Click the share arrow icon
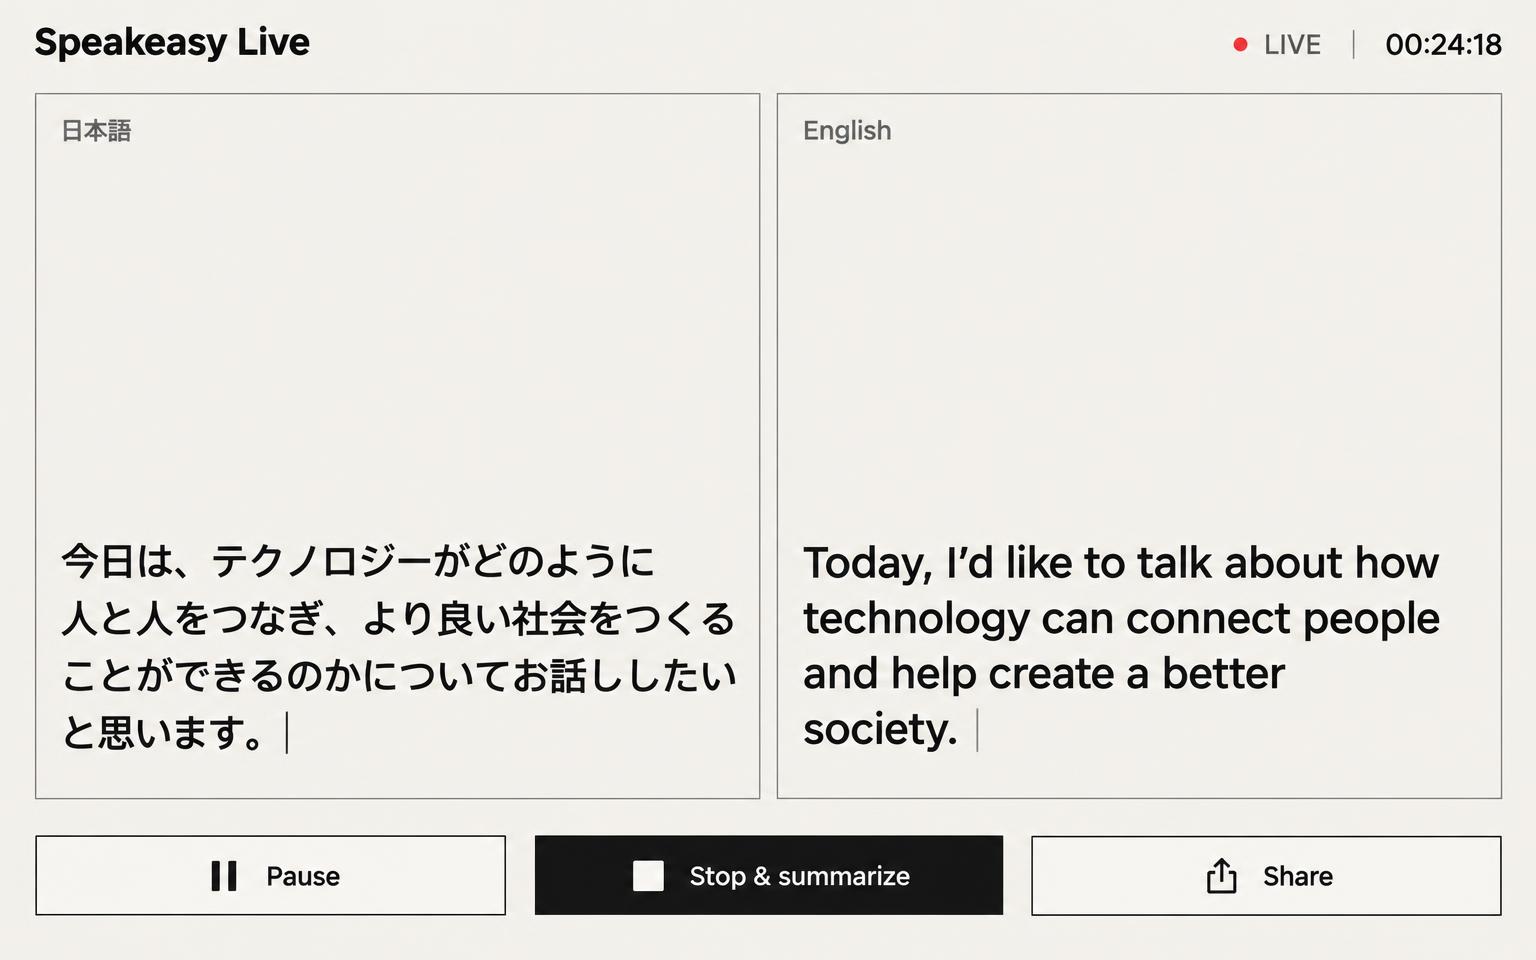Image resolution: width=1536 pixels, height=960 pixels. pyautogui.click(x=1221, y=875)
